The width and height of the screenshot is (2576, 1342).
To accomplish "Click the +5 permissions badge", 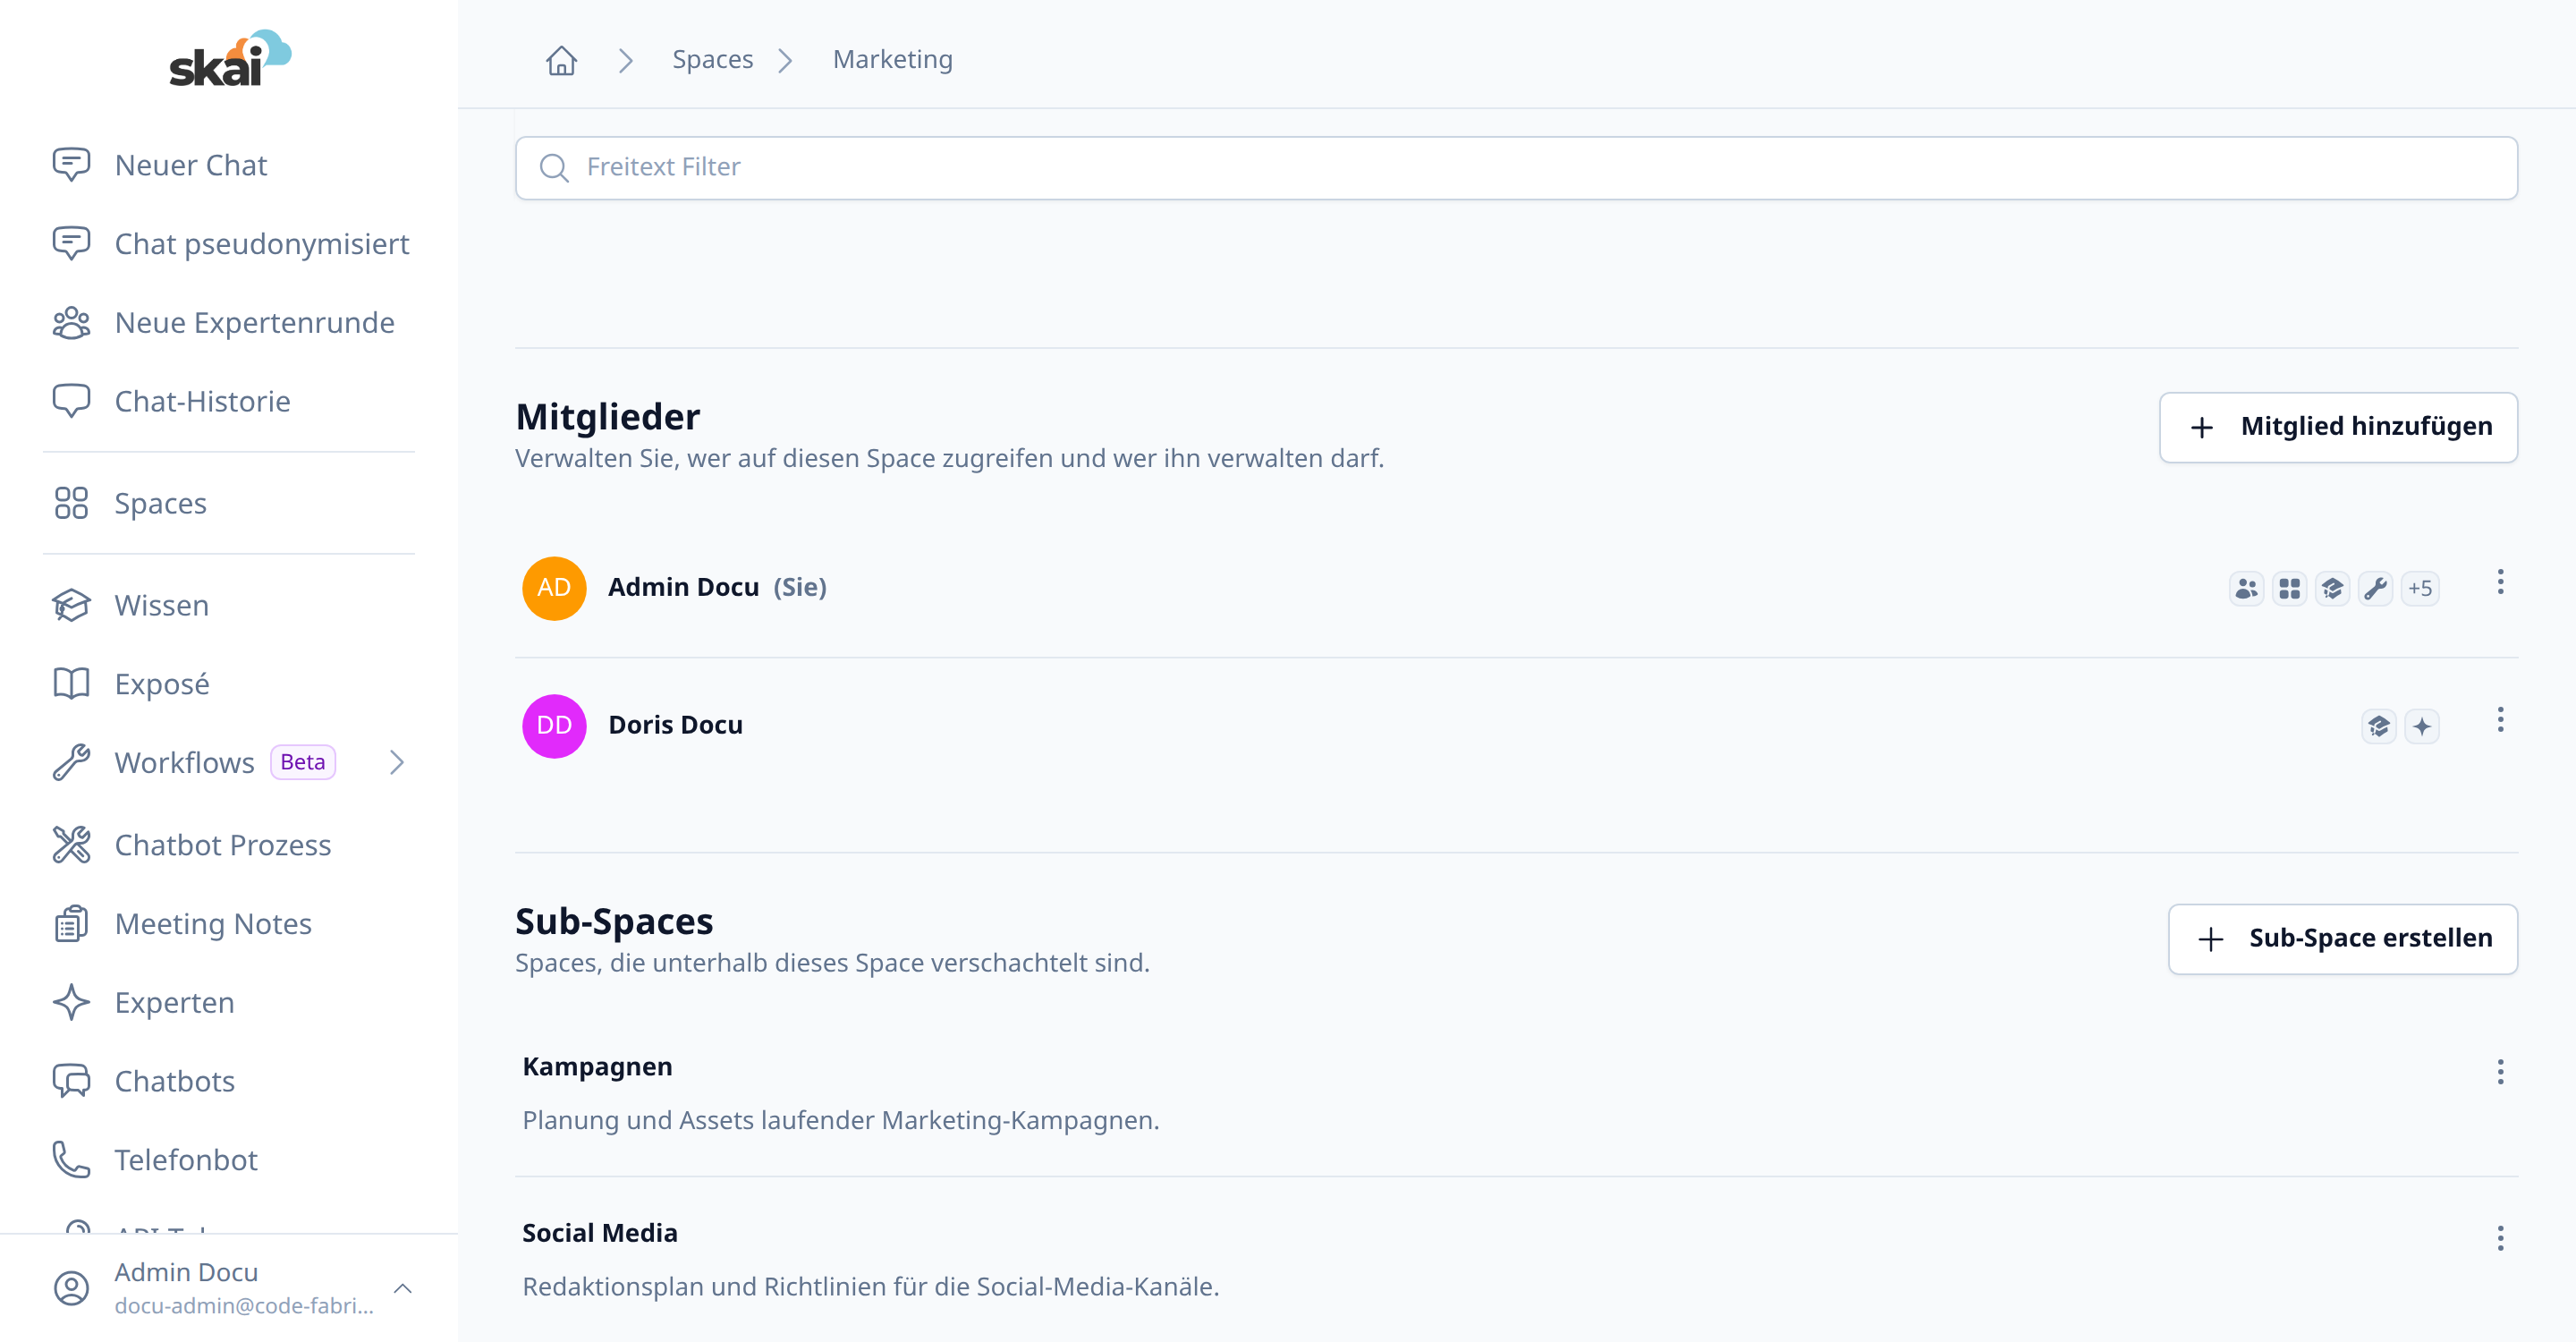I will 2420,588.
